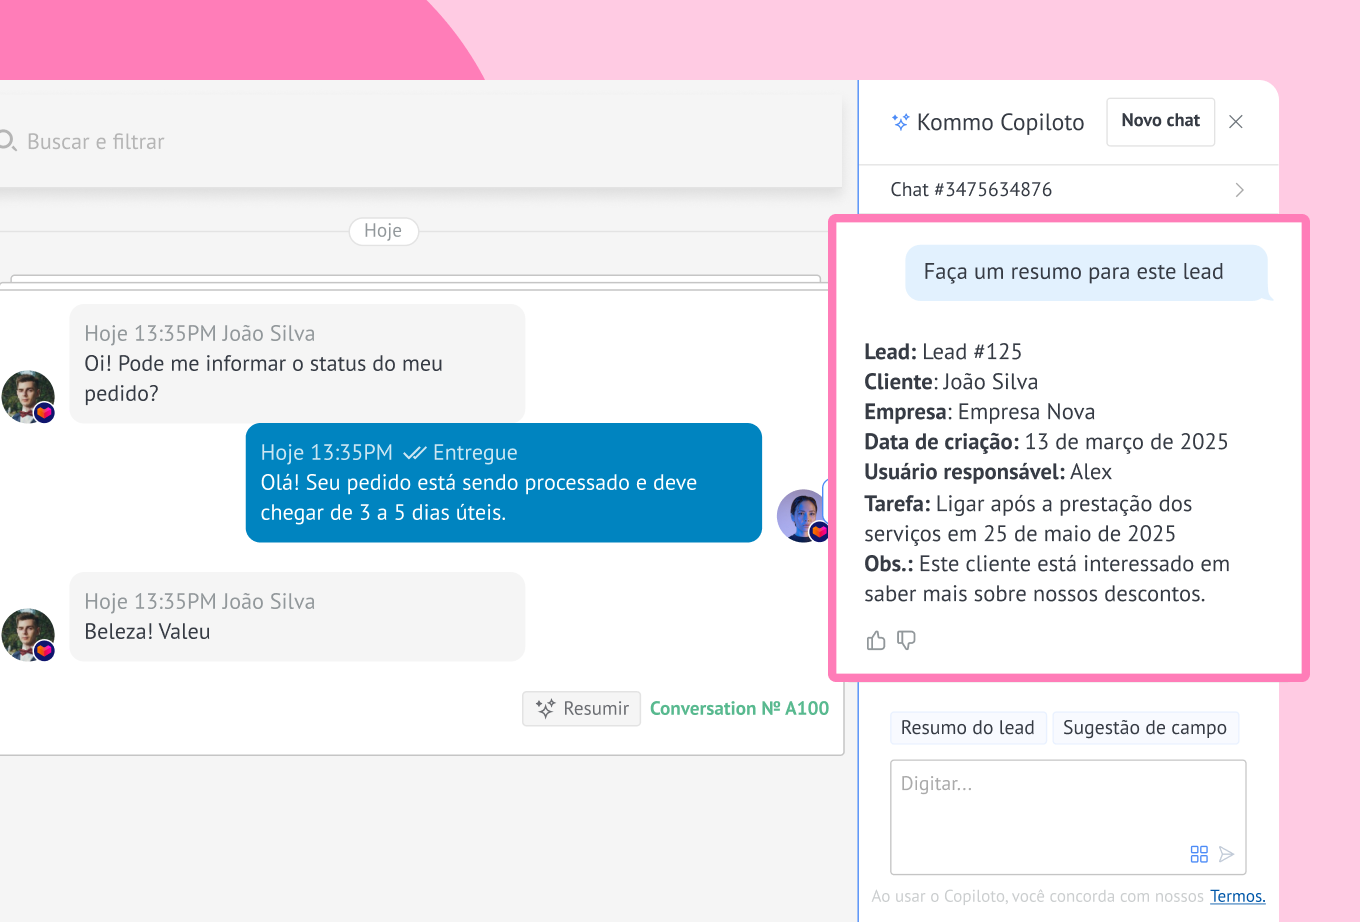Click the double-check delivered status icon
This screenshot has height=922, width=1360.
tap(414, 453)
